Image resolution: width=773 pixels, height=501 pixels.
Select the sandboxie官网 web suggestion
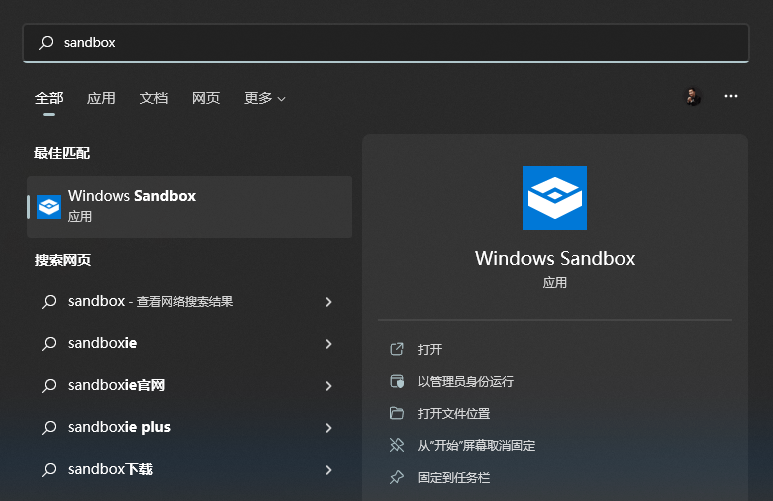click(x=187, y=385)
